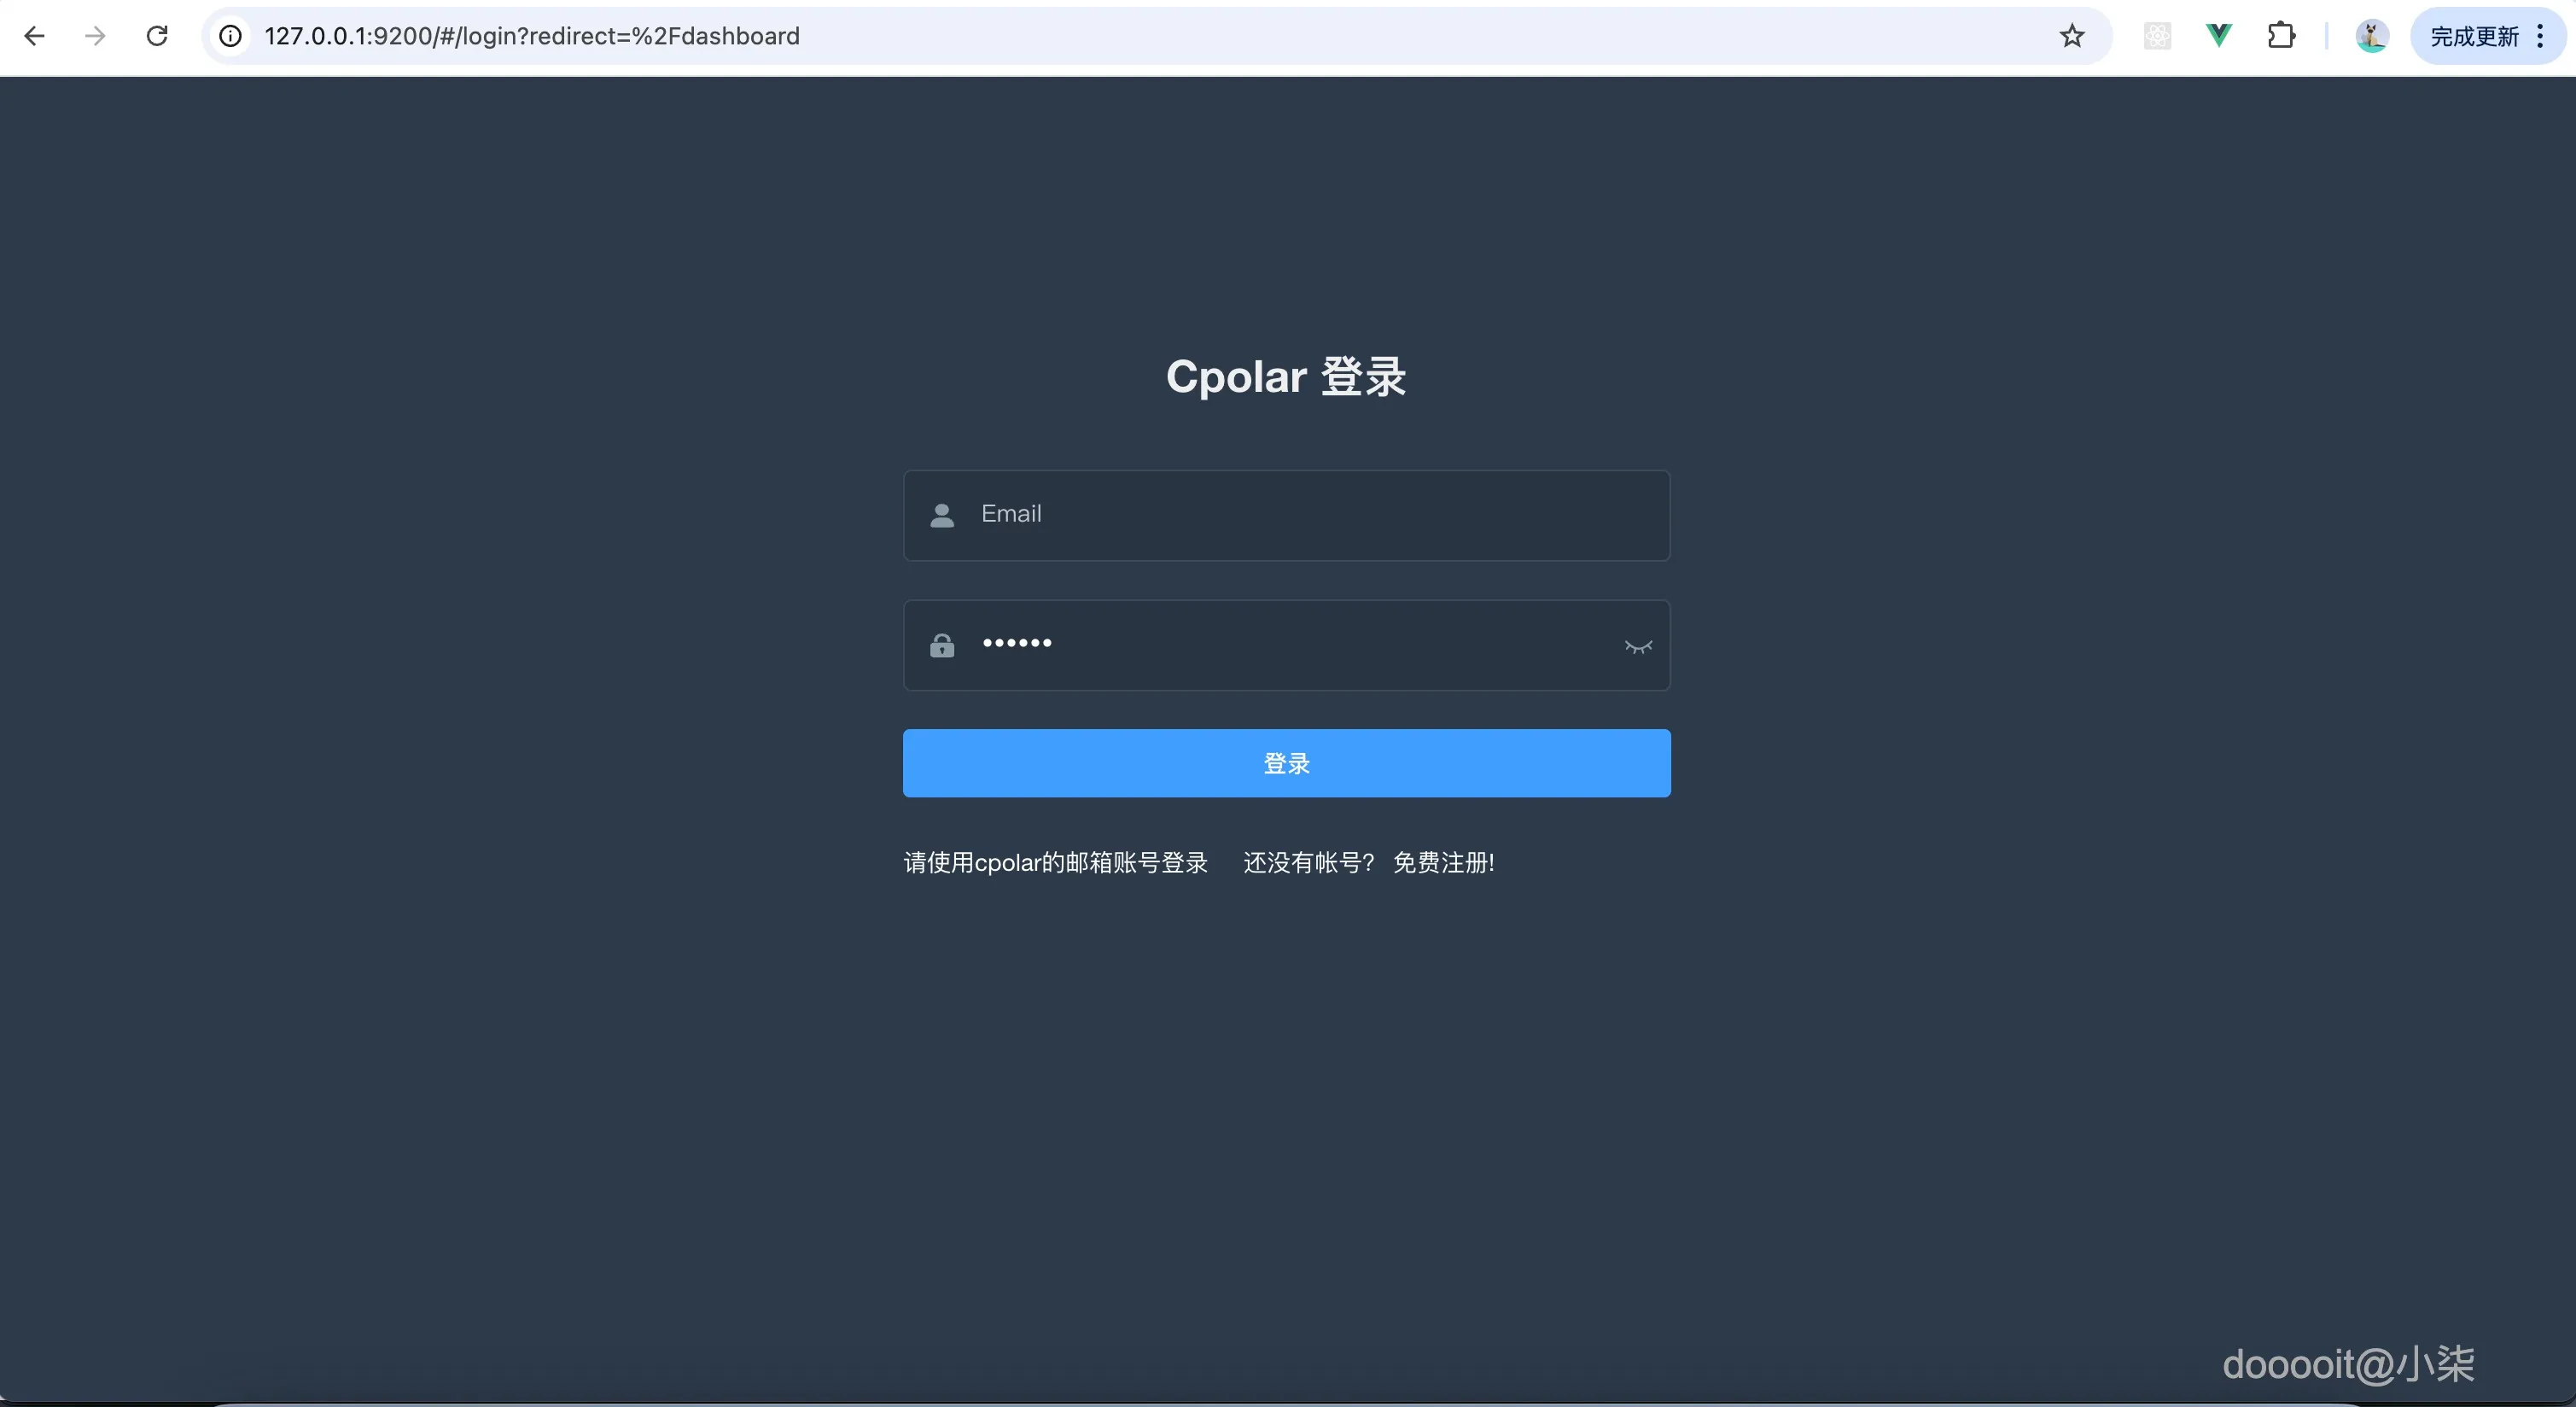Show the password with the eye toggle
The height and width of the screenshot is (1407, 2576).
1637,645
